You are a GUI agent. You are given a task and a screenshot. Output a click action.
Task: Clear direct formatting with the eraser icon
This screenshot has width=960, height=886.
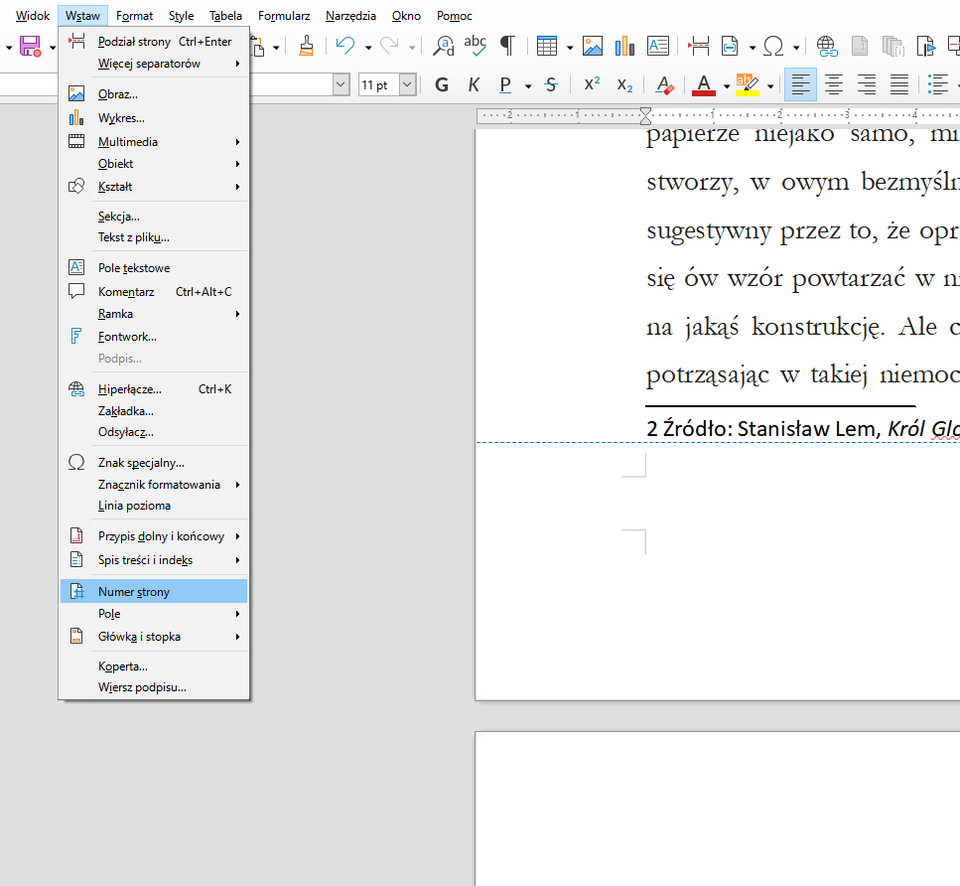point(663,85)
